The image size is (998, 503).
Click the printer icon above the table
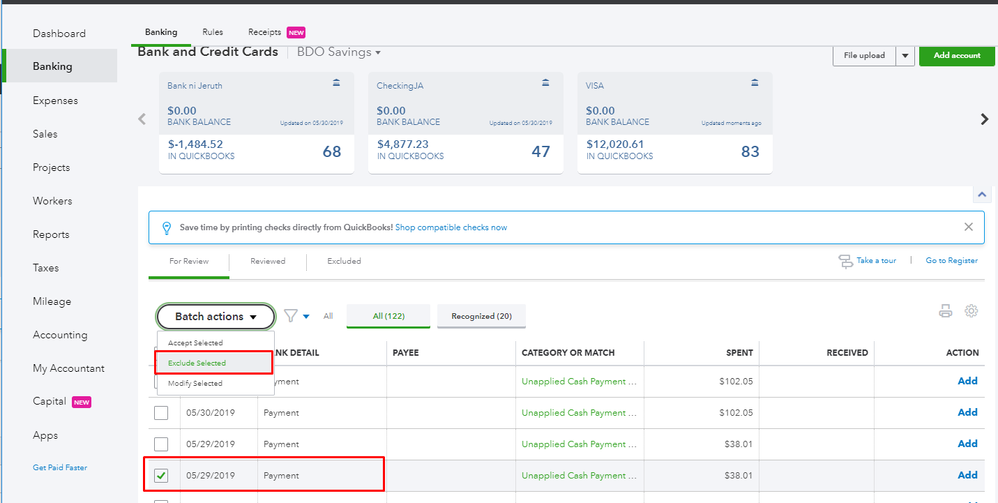pyautogui.click(x=945, y=312)
